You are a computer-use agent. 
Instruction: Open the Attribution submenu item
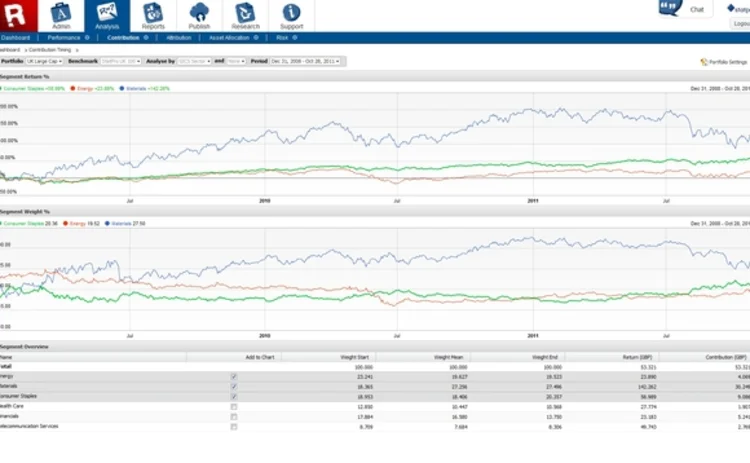click(179, 38)
